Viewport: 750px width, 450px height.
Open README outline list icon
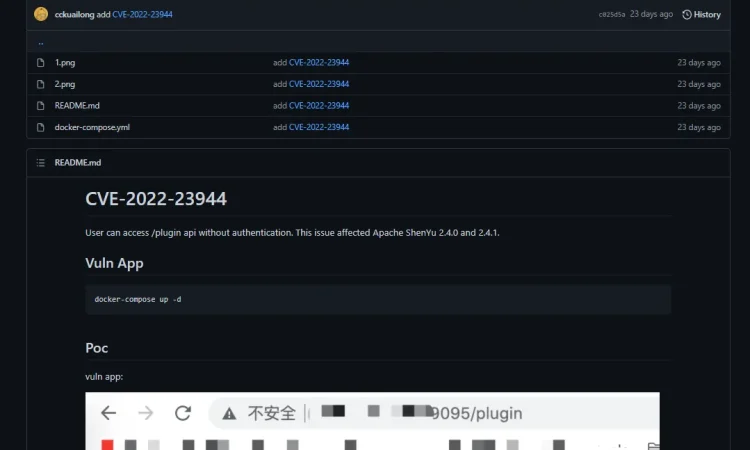pos(41,163)
